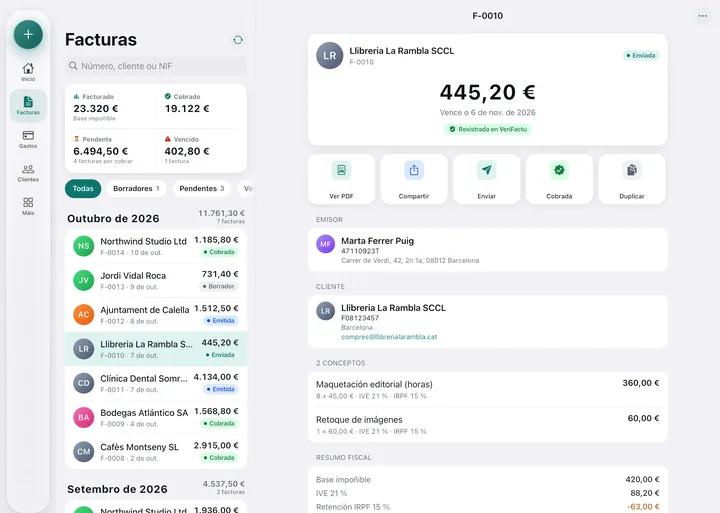Focus the Número, cliente ou NIF search field

click(156, 66)
